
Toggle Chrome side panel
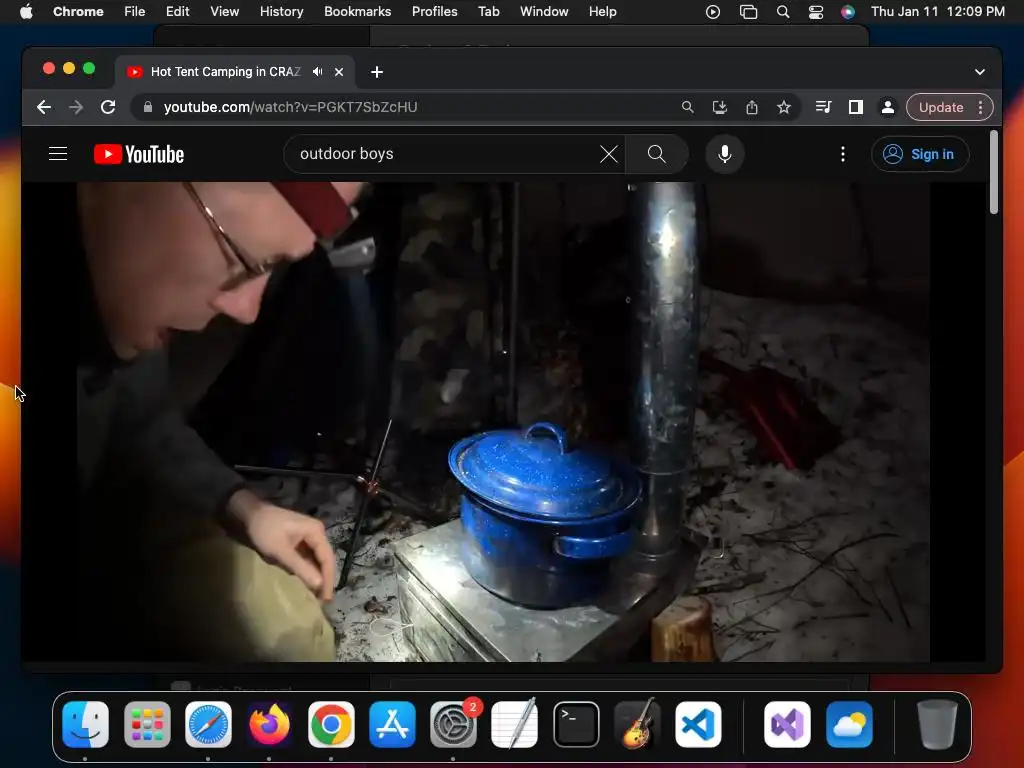pyautogui.click(x=856, y=107)
